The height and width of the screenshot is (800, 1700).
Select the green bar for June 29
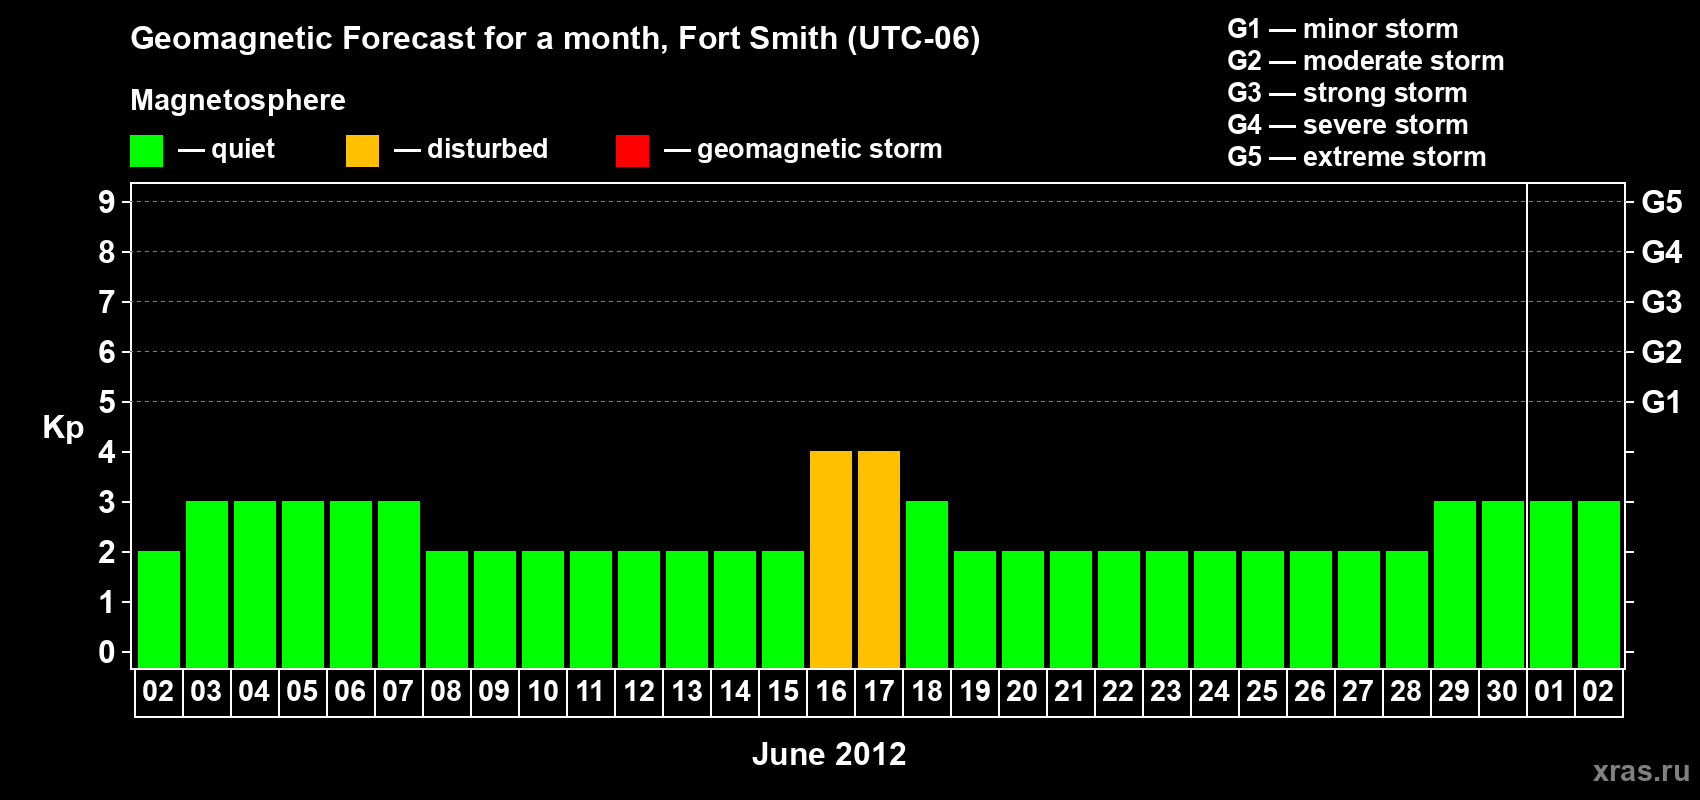coord(1455,584)
